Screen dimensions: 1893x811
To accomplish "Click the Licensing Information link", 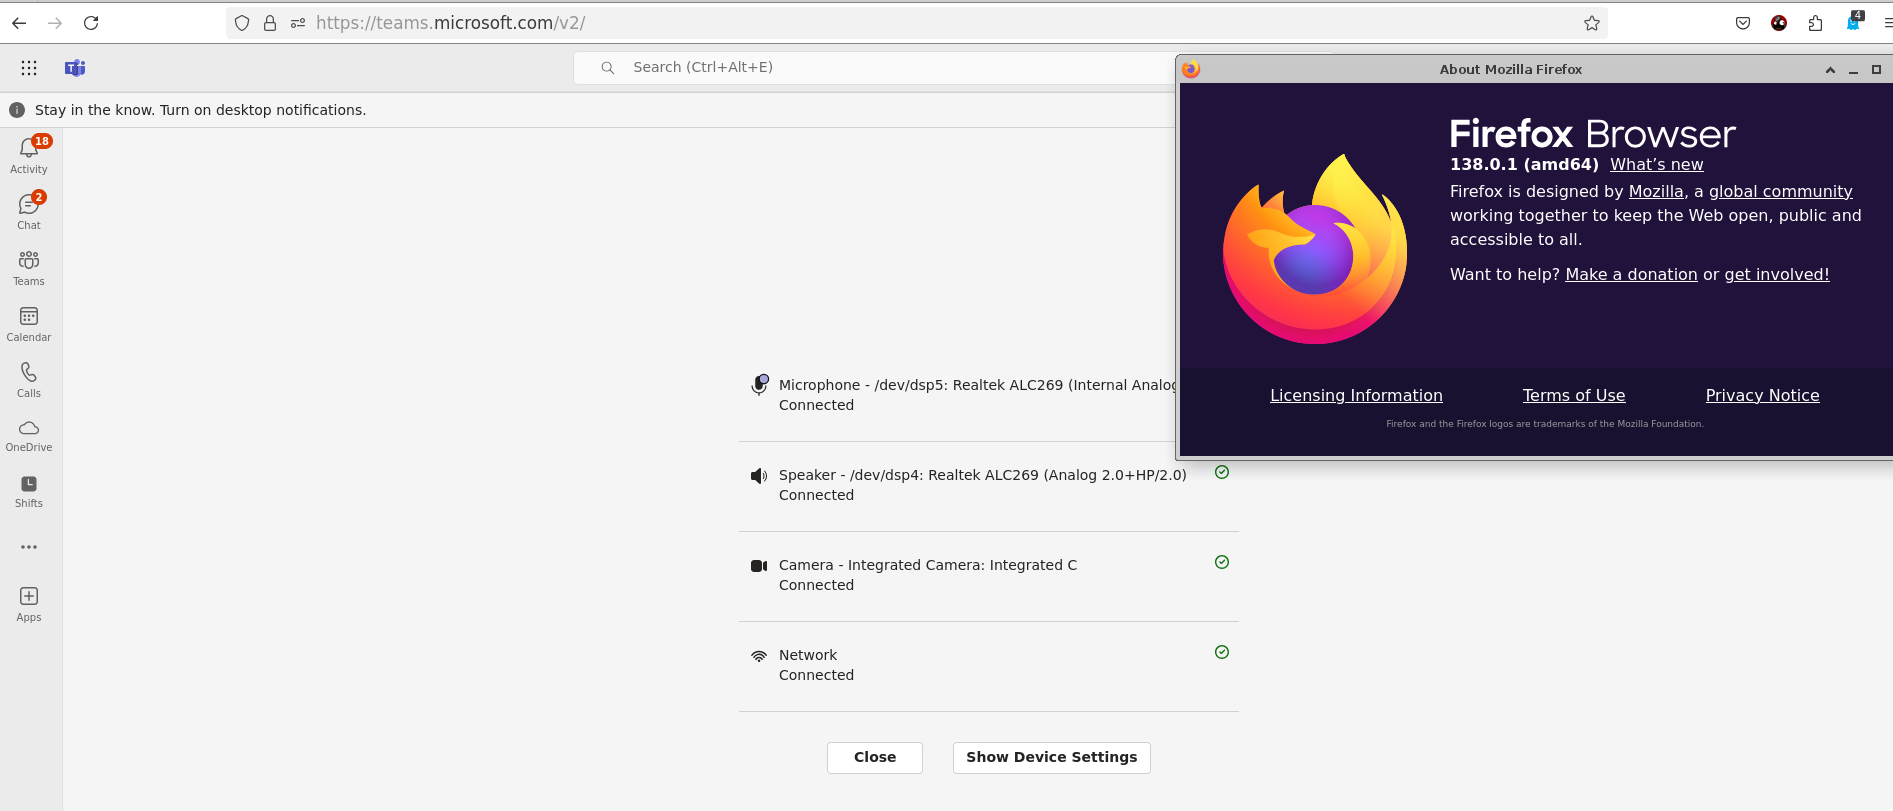I will coord(1356,395).
